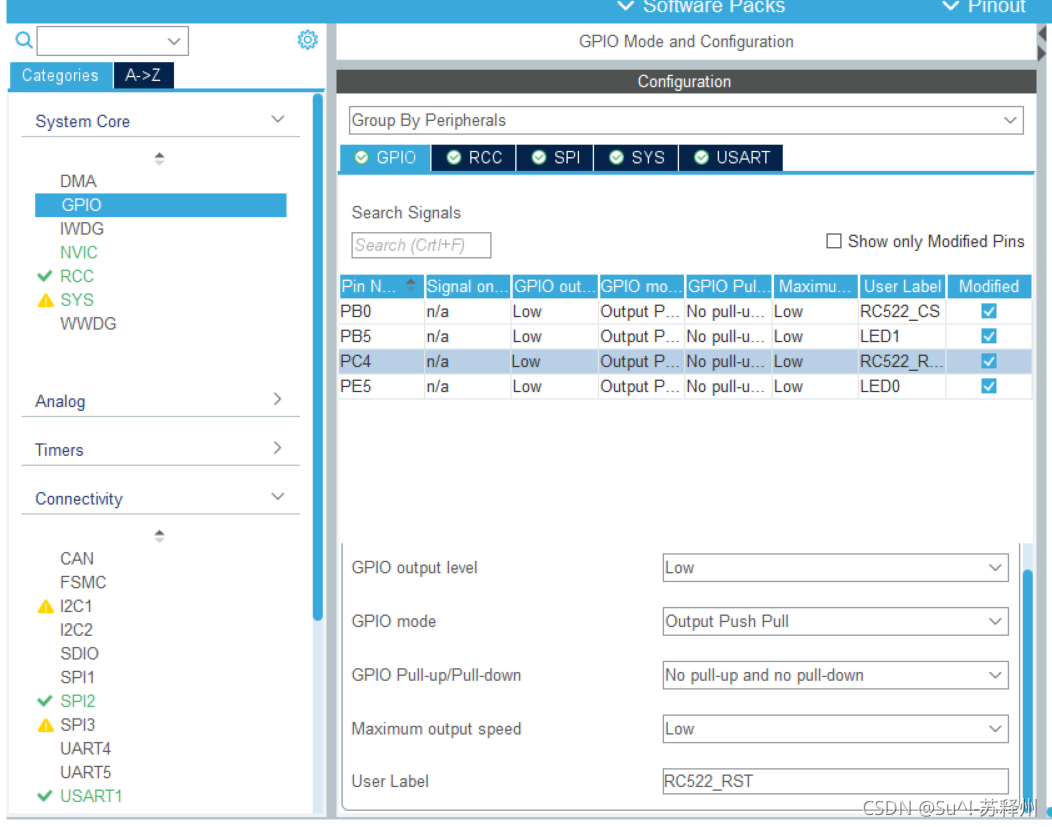Toggle Modified checkbox for PB0 row
Image resolution: width=1052 pixels, height=827 pixels.
(988, 311)
